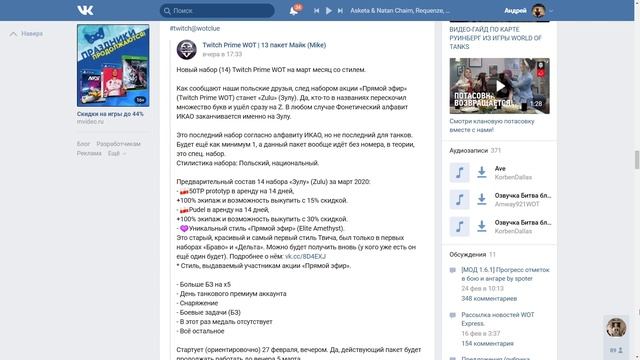Play the Потасовка возвращается video
The height and width of the screenshot is (360, 640).
coord(500,86)
